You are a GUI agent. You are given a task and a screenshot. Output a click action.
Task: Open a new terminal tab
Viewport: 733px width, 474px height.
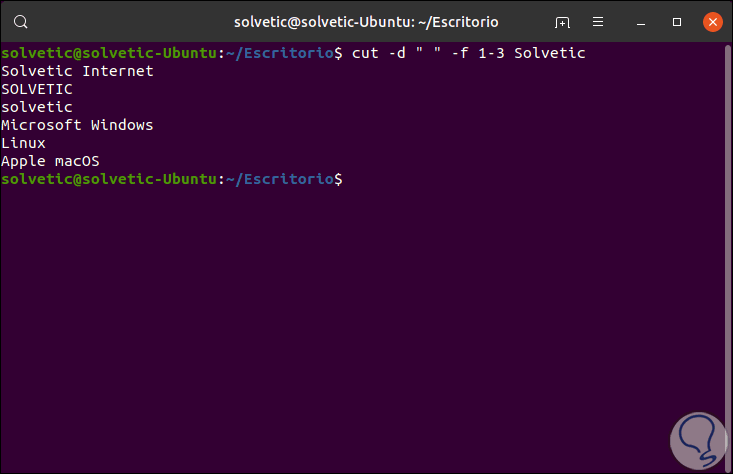tap(563, 21)
